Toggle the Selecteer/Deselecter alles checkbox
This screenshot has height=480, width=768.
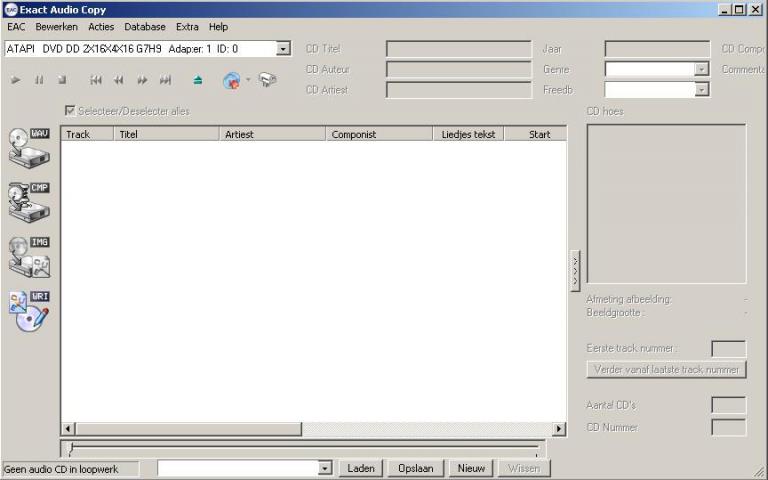[70, 111]
